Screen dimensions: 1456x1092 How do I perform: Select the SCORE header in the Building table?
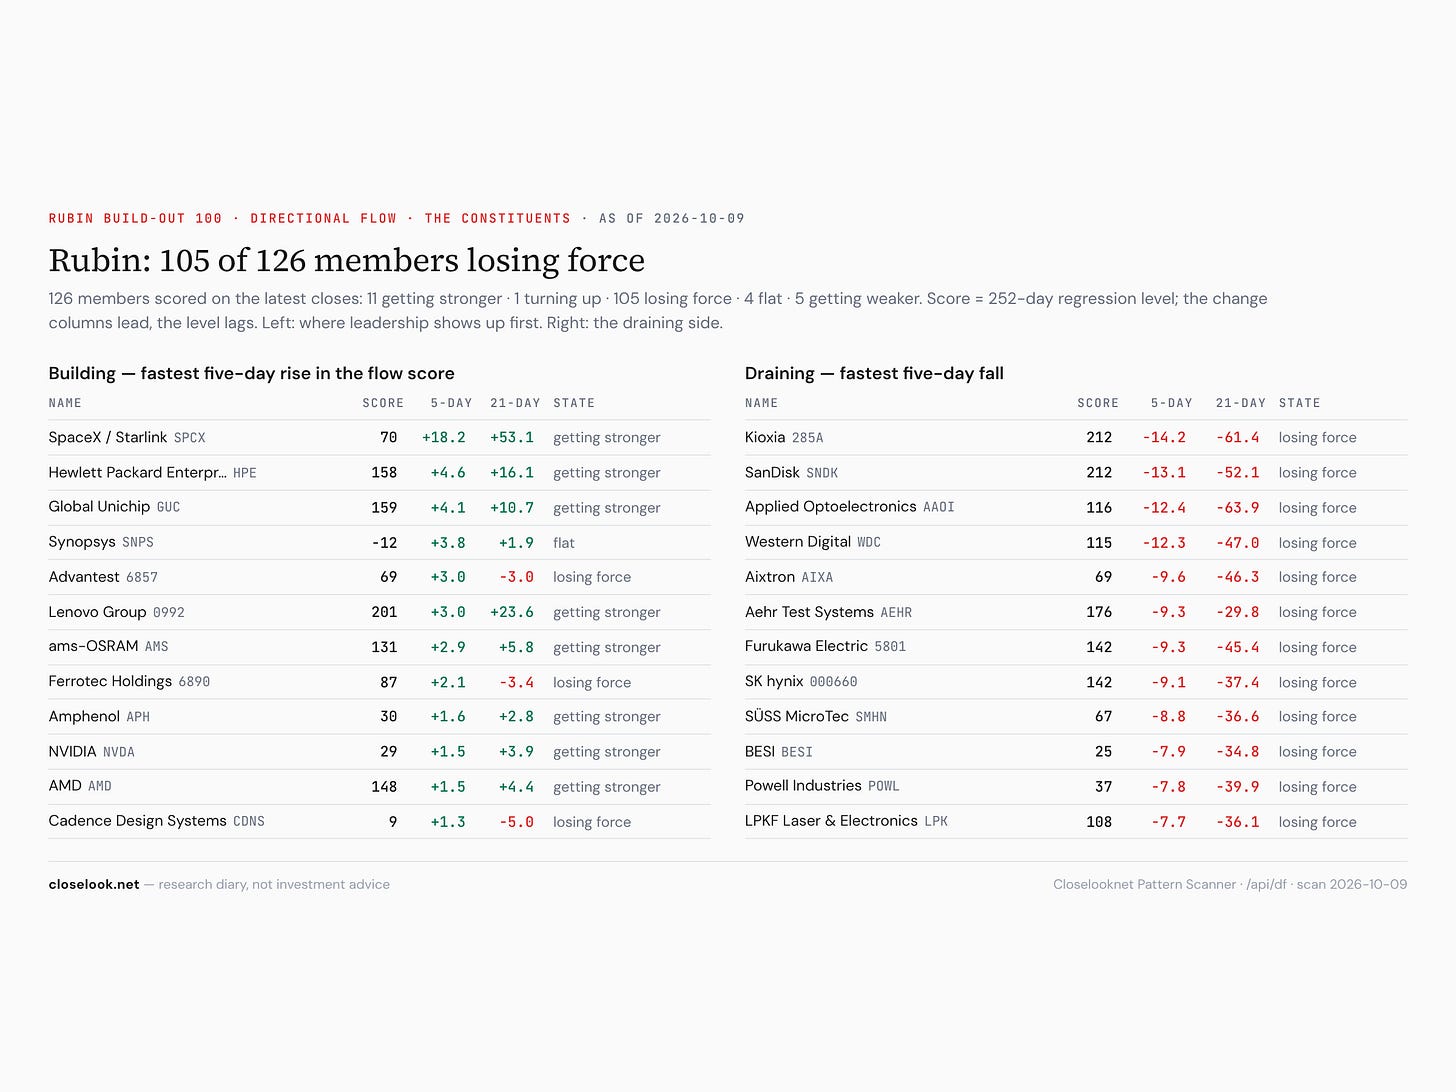(383, 403)
